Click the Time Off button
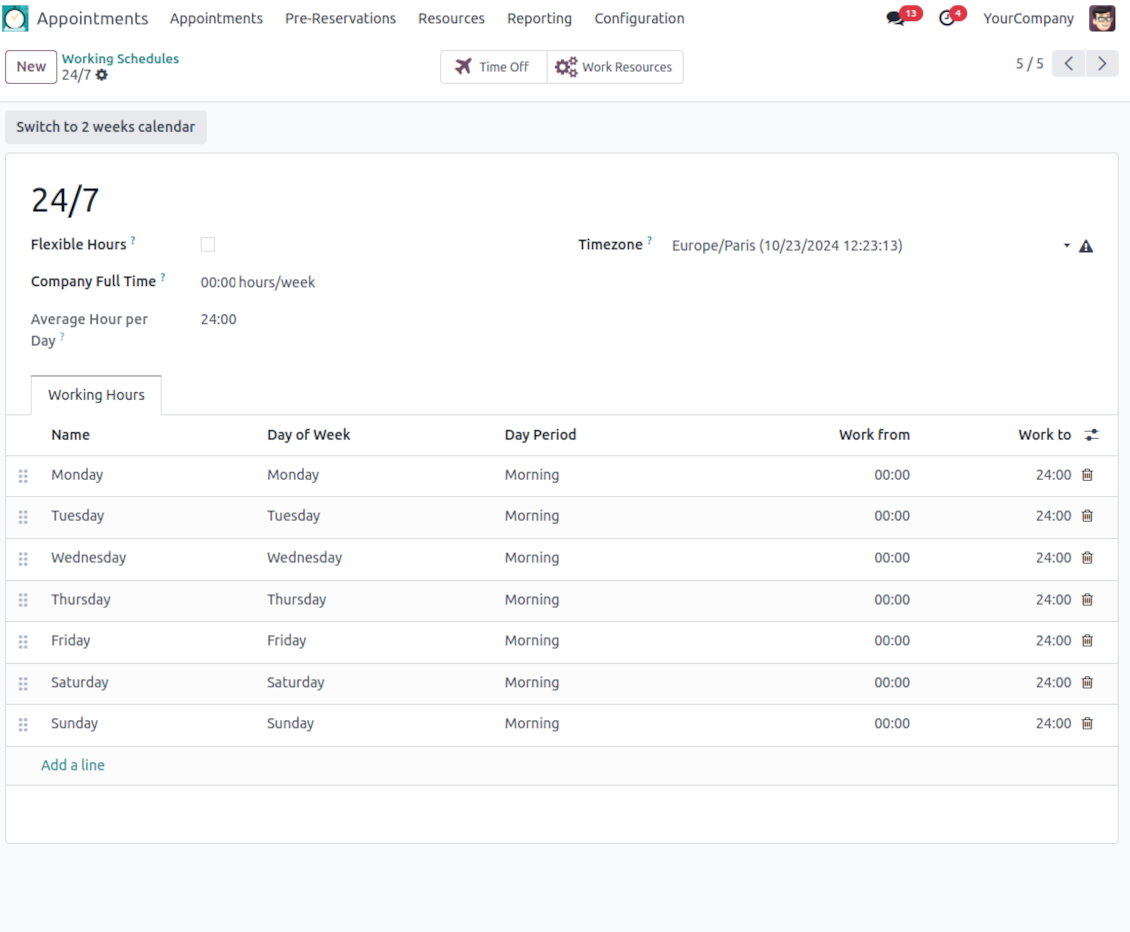 [493, 67]
